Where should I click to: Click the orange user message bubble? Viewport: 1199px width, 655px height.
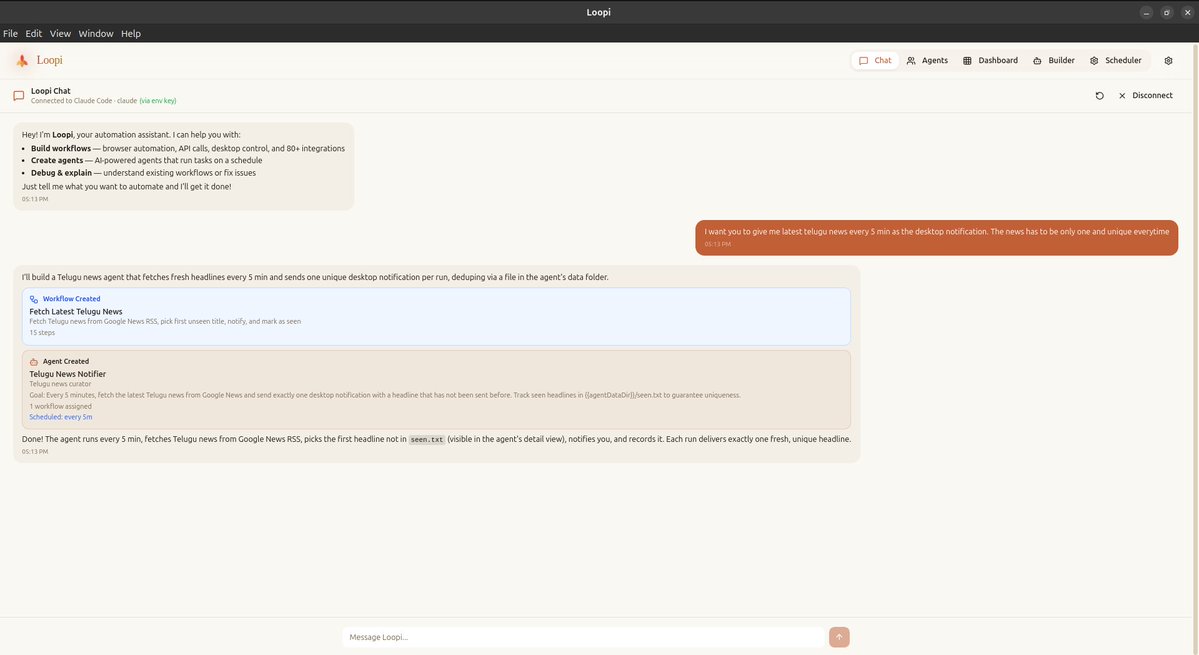pyautogui.click(x=937, y=238)
